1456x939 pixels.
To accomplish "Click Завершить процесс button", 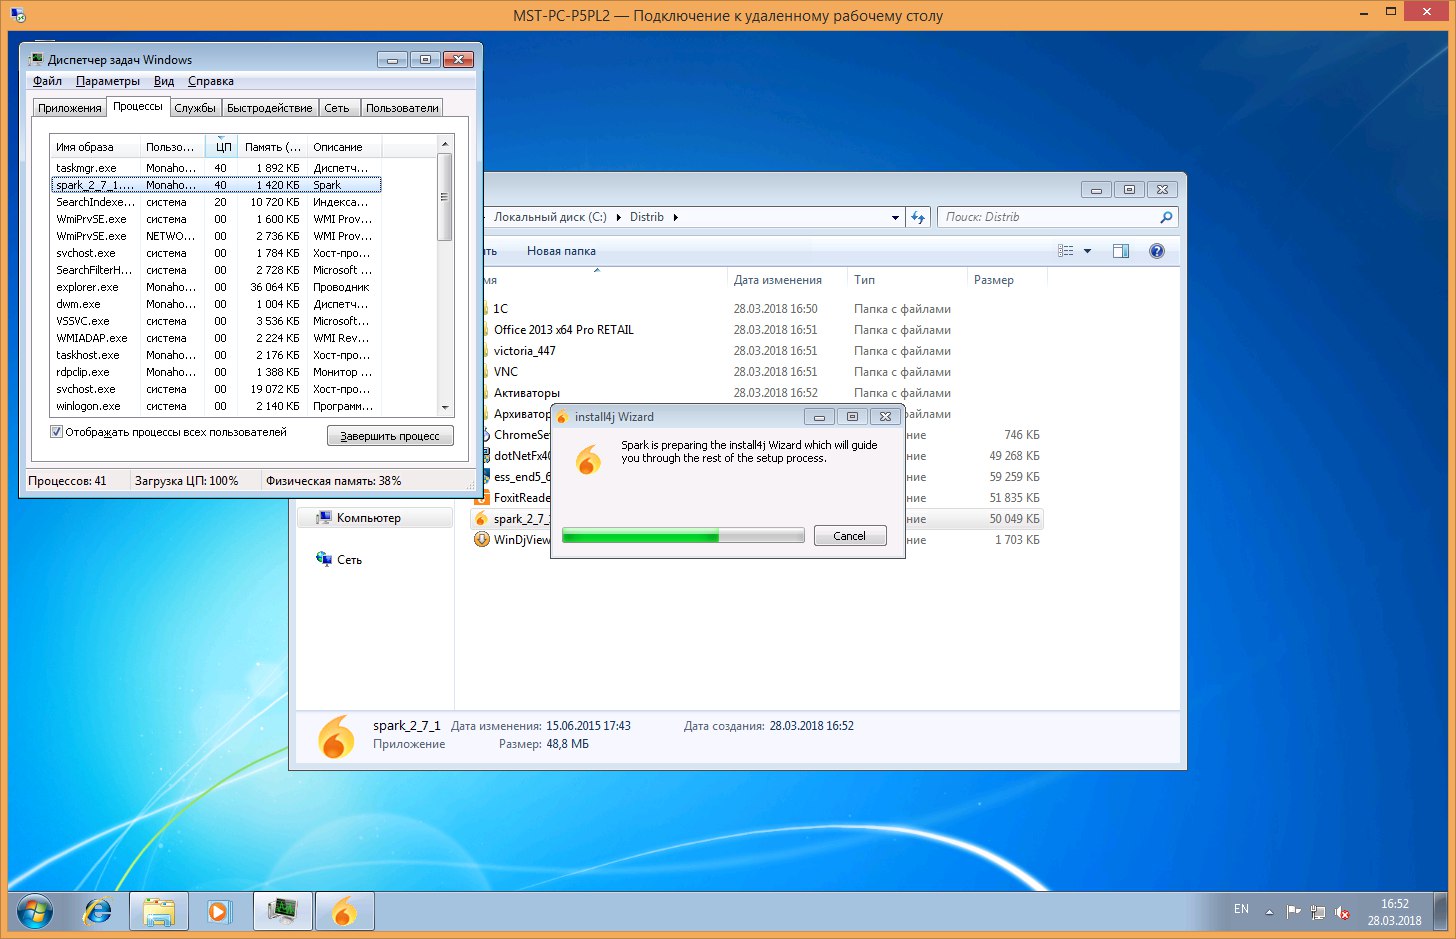I will (x=390, y=436).
